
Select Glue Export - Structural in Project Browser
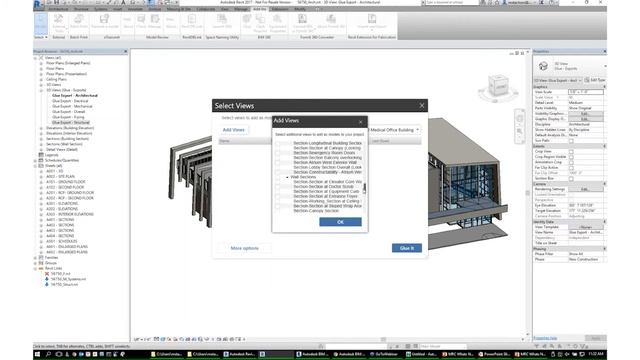click(71, 122)
